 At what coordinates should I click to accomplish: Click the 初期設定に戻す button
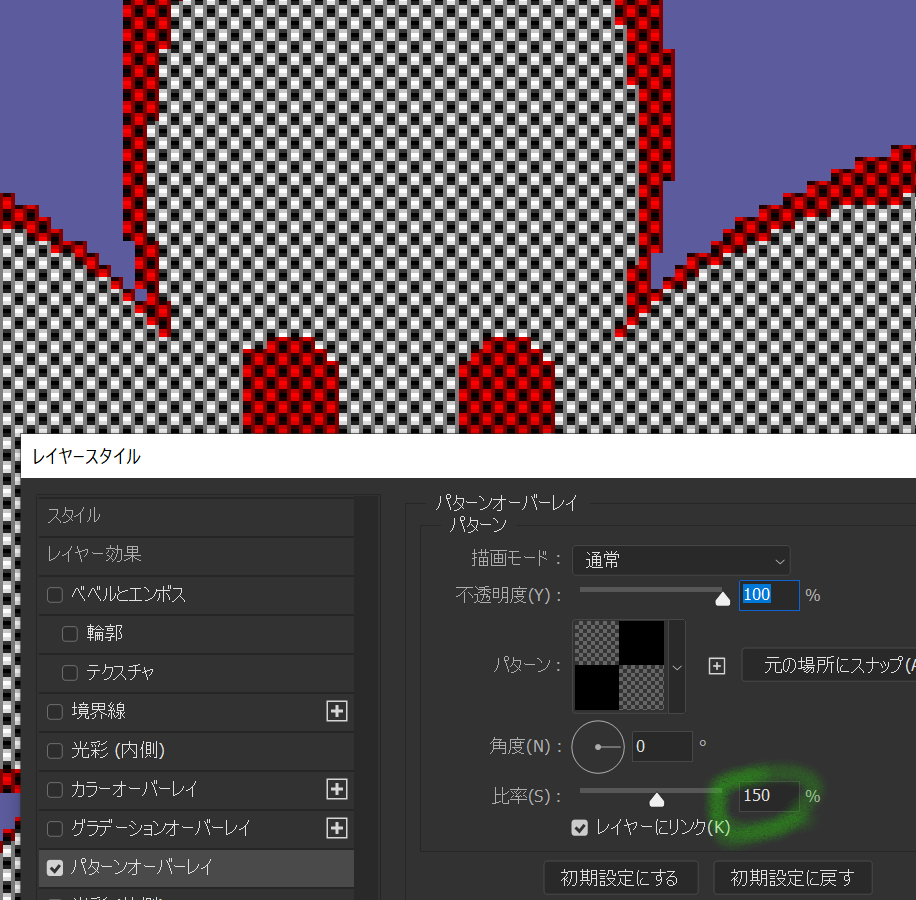click(792, 878)
